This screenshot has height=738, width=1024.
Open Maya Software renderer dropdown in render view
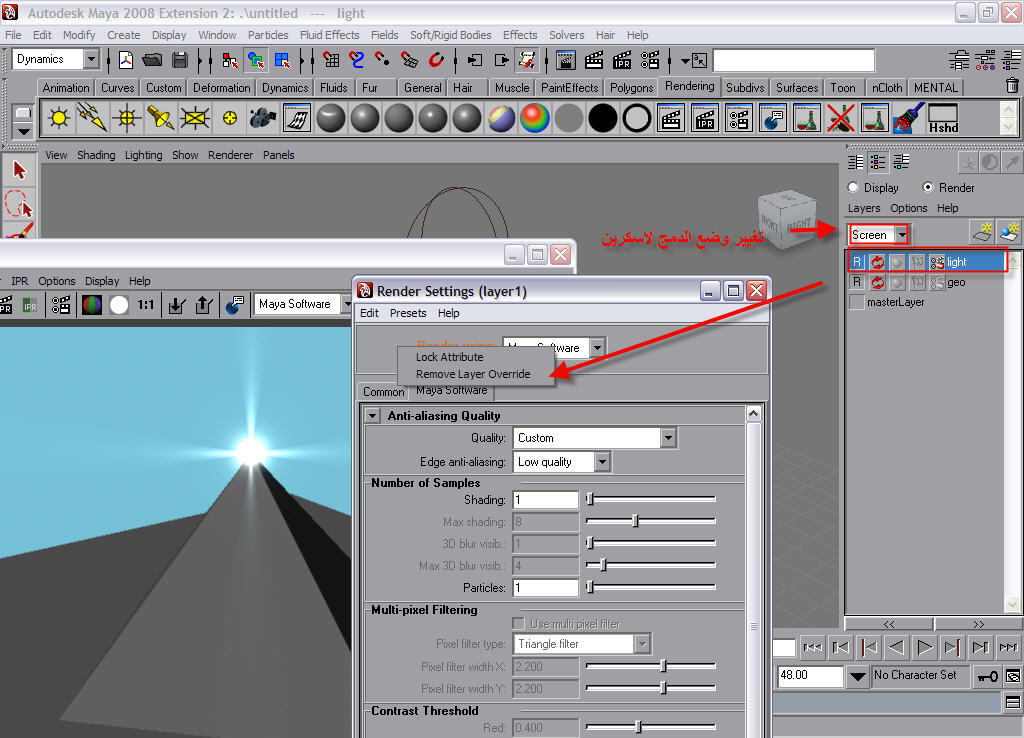tap(347, 304)
